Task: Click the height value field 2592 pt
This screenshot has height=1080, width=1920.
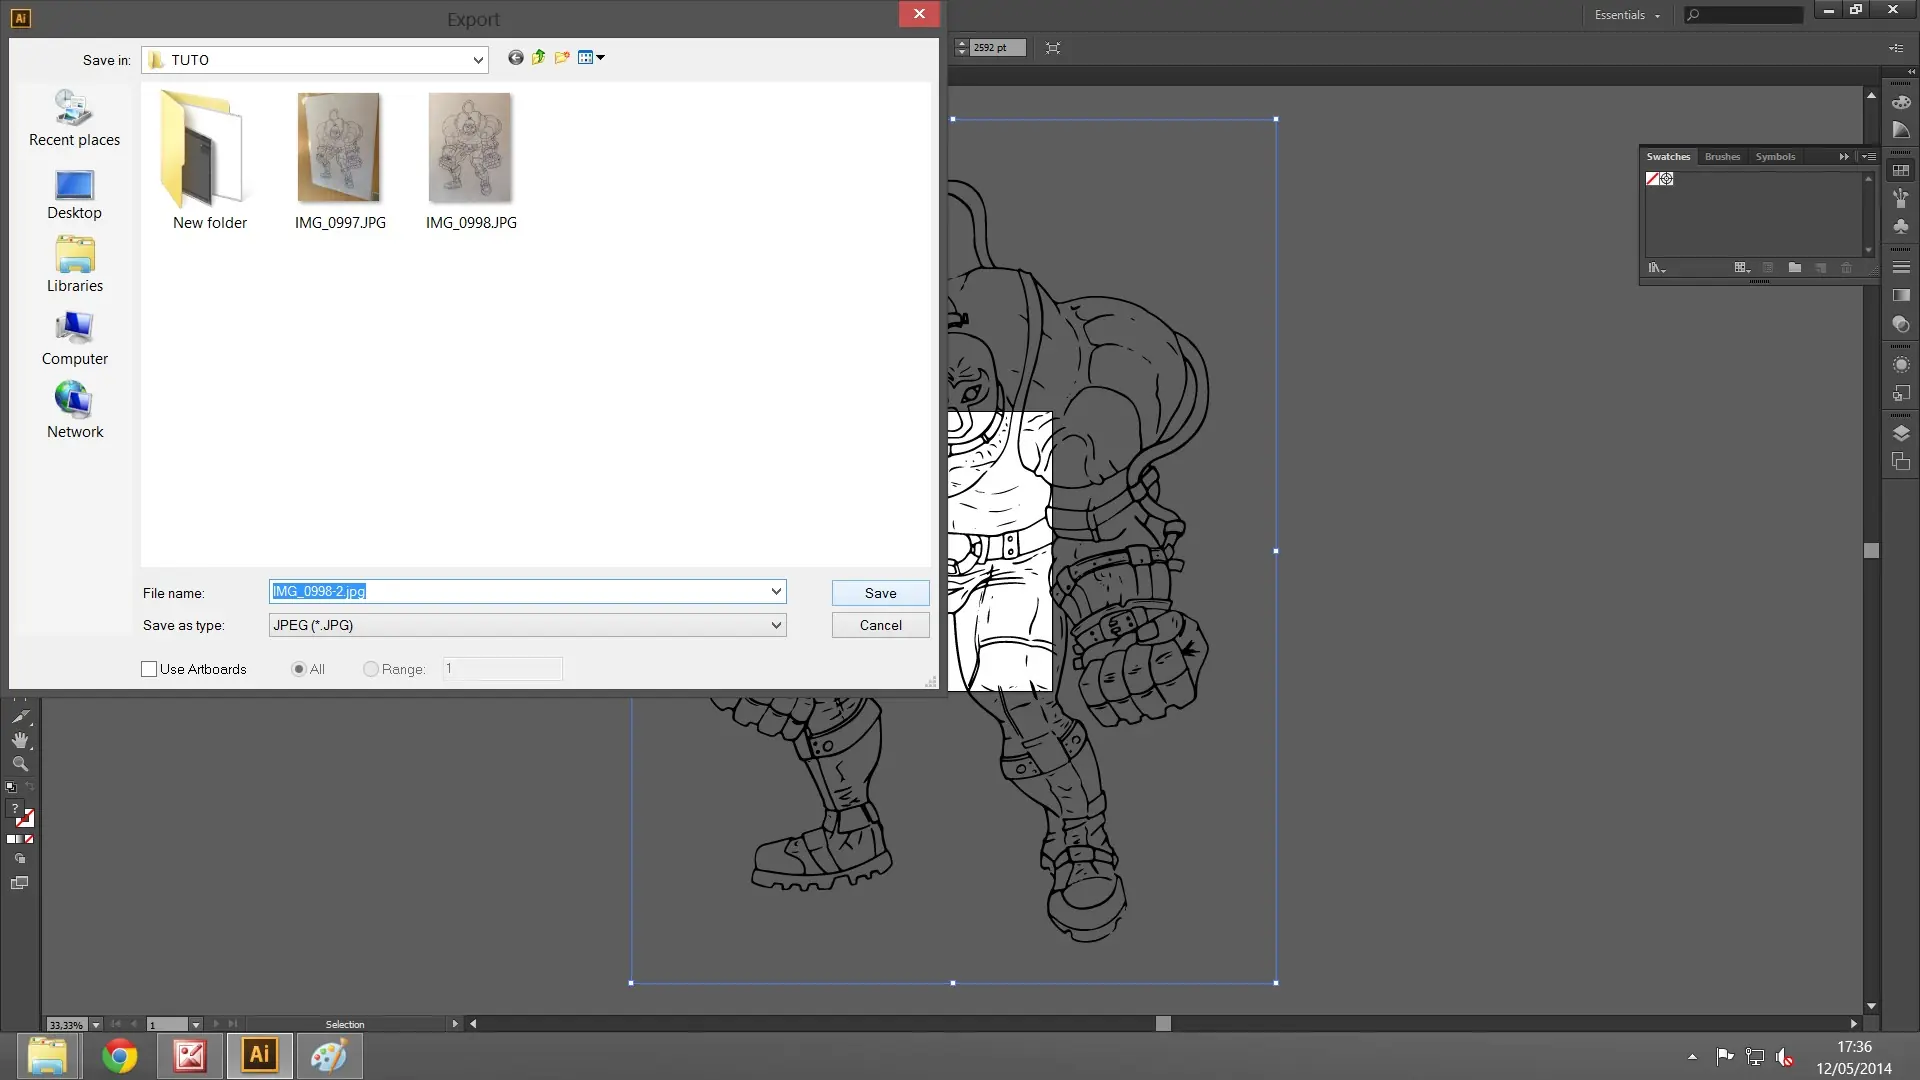Action: pos(998,48)
